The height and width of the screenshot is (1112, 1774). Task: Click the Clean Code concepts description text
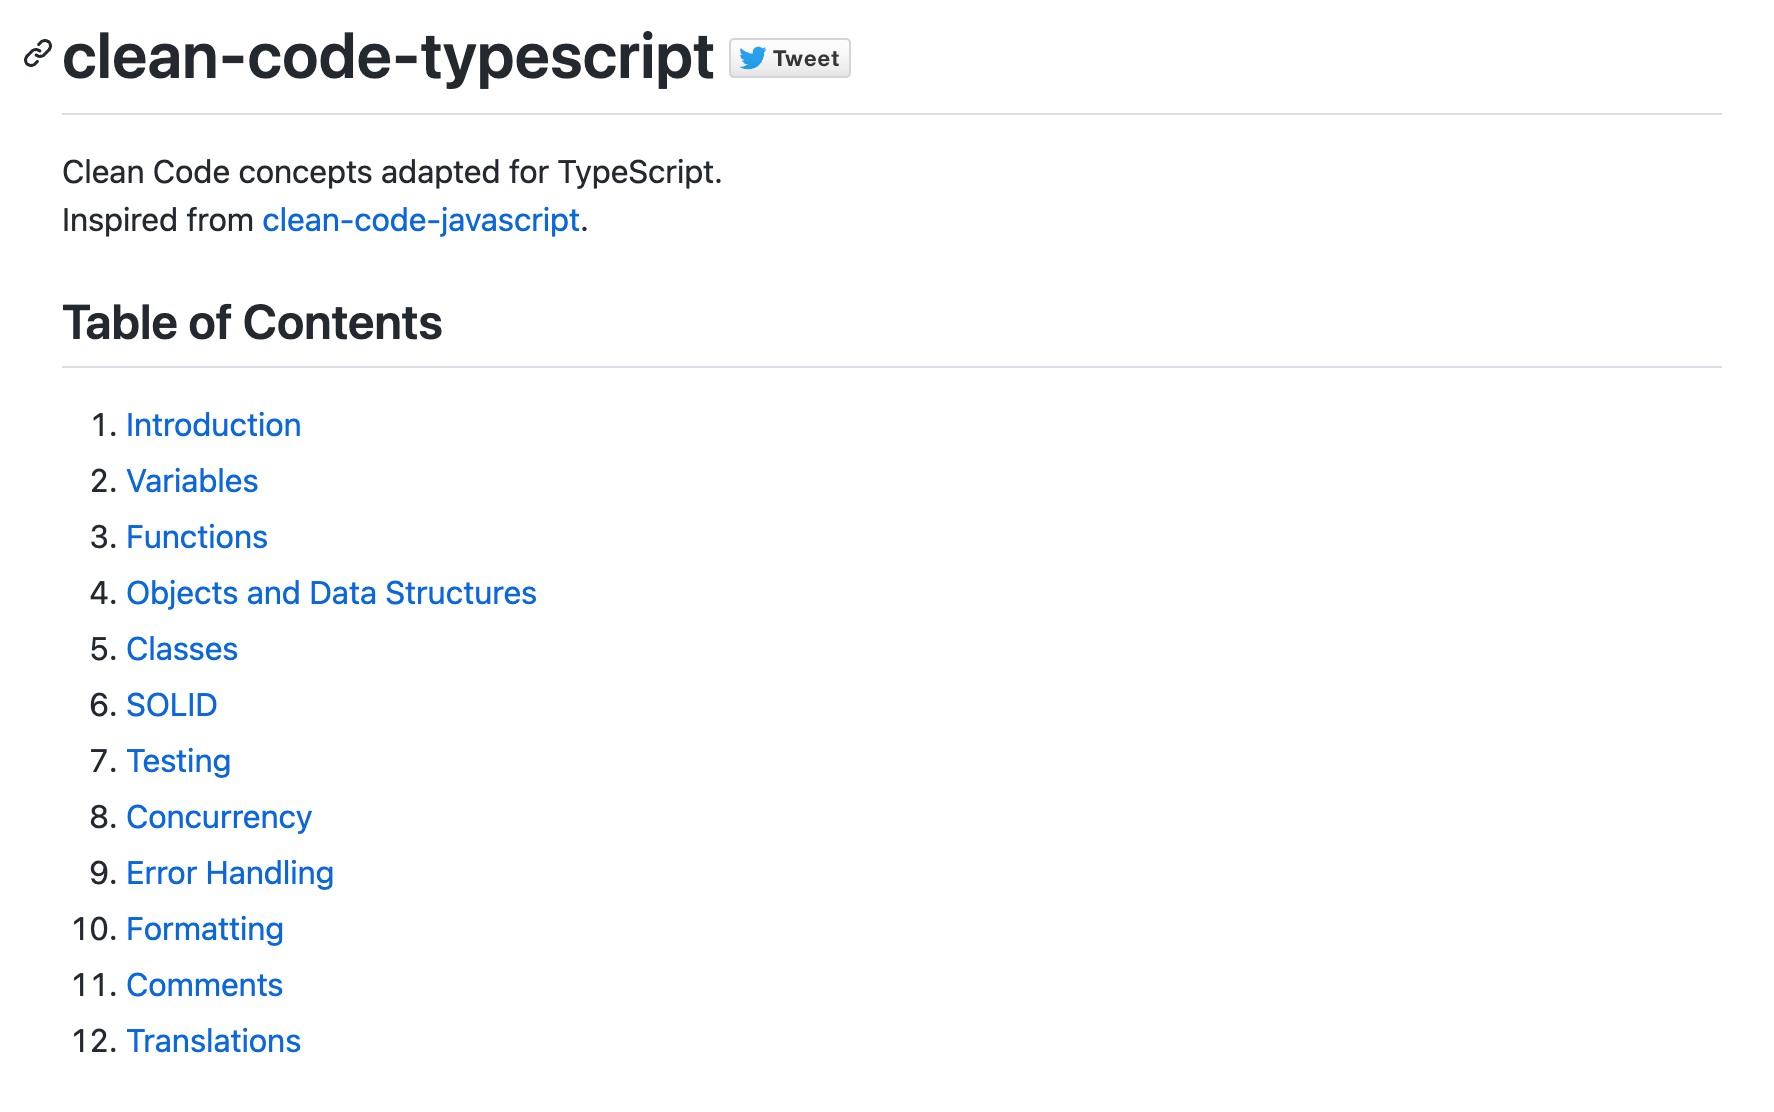pos(391,172)
